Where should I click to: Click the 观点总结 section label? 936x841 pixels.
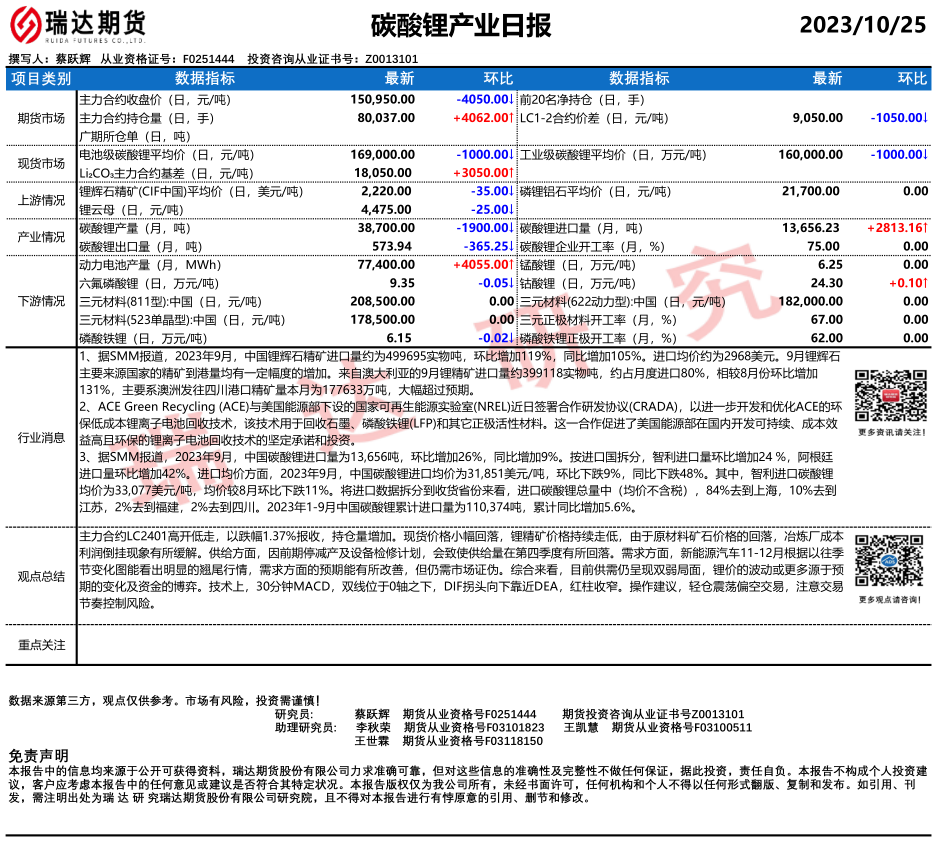pos(41,576)
